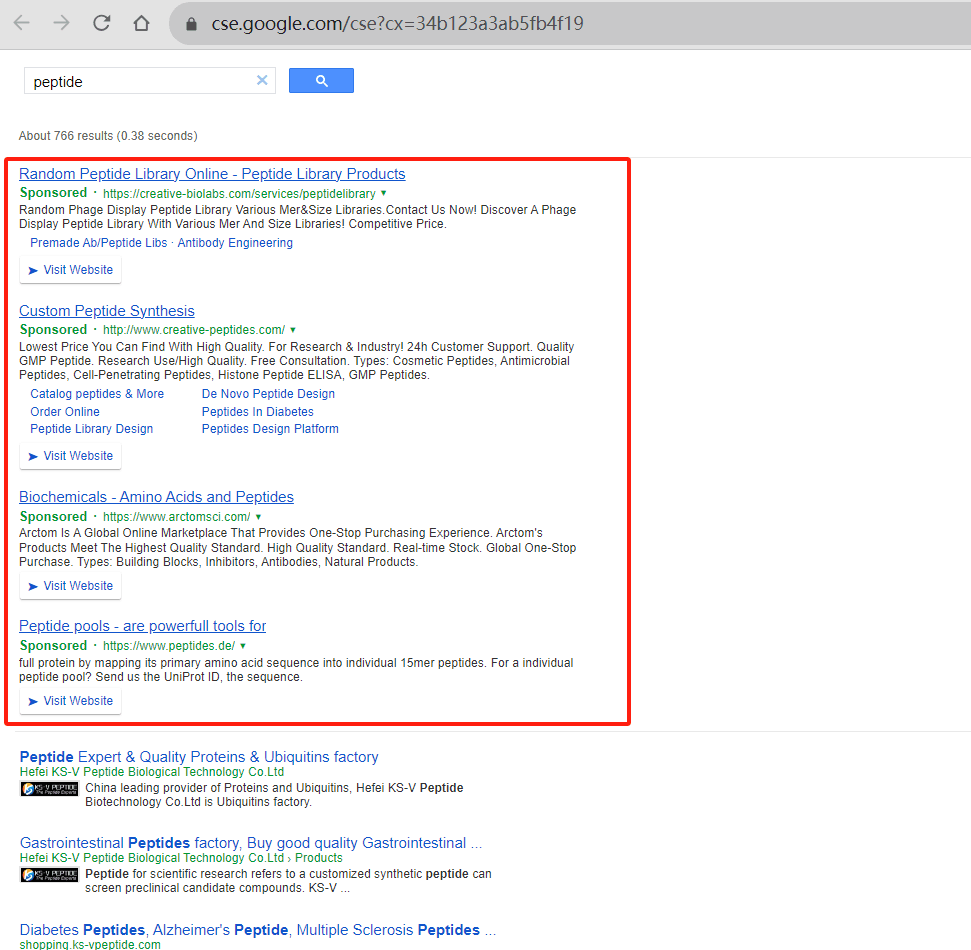Open Peptides In Diabetes sitelink
Screen dimensions: 971x950
tap(258, 412)
